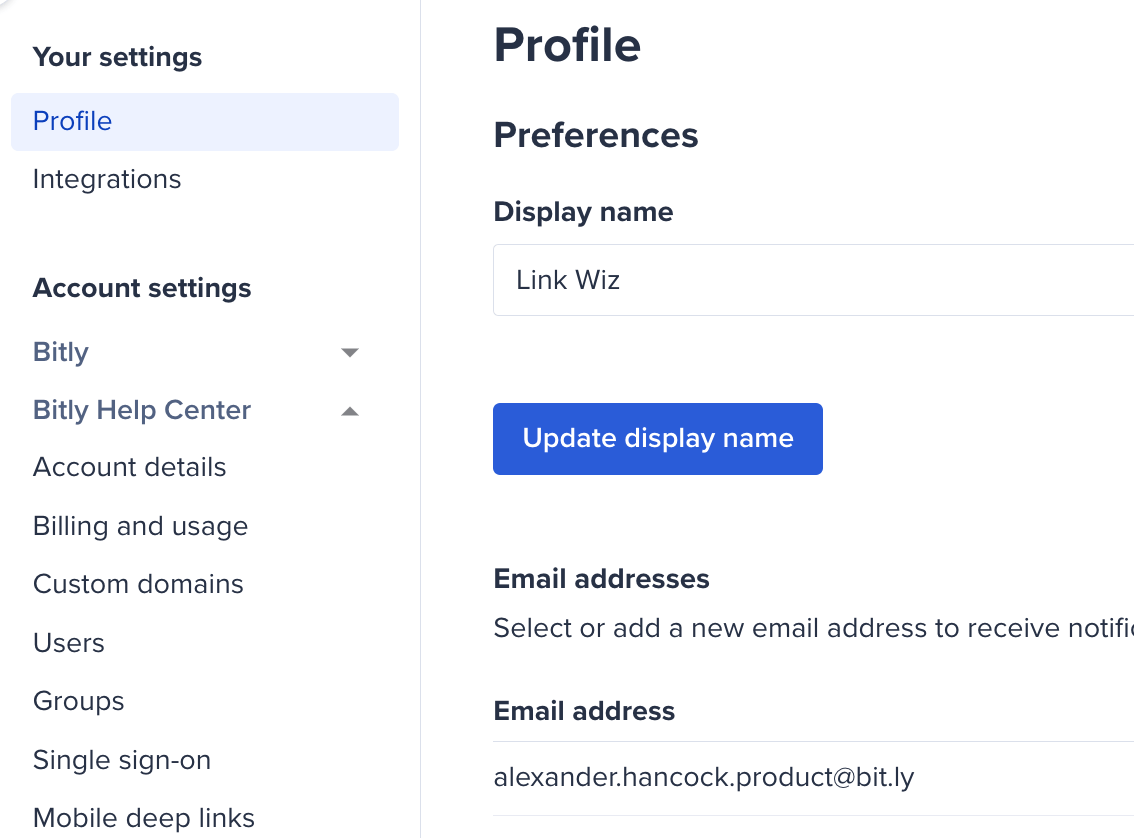The image size is (1134, 838).
Task: Open the Your settings section header
Action: (117, 57)
